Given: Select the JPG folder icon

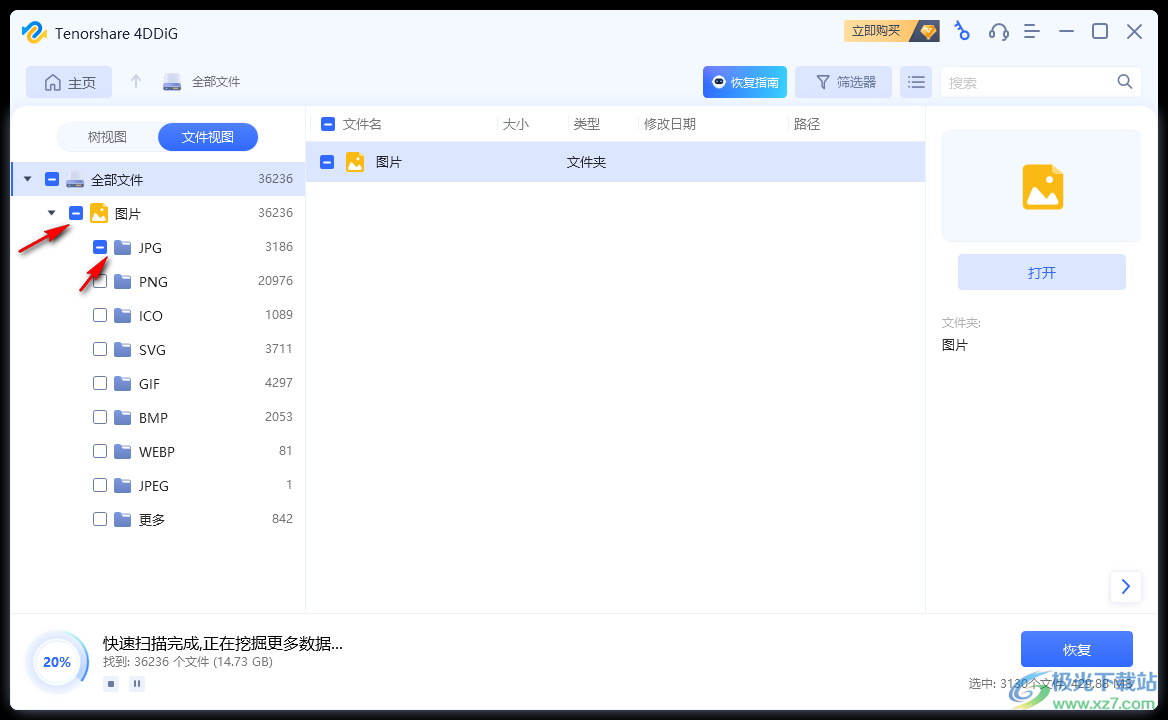Looking at the screenshot, I should [x=123, y=247].
